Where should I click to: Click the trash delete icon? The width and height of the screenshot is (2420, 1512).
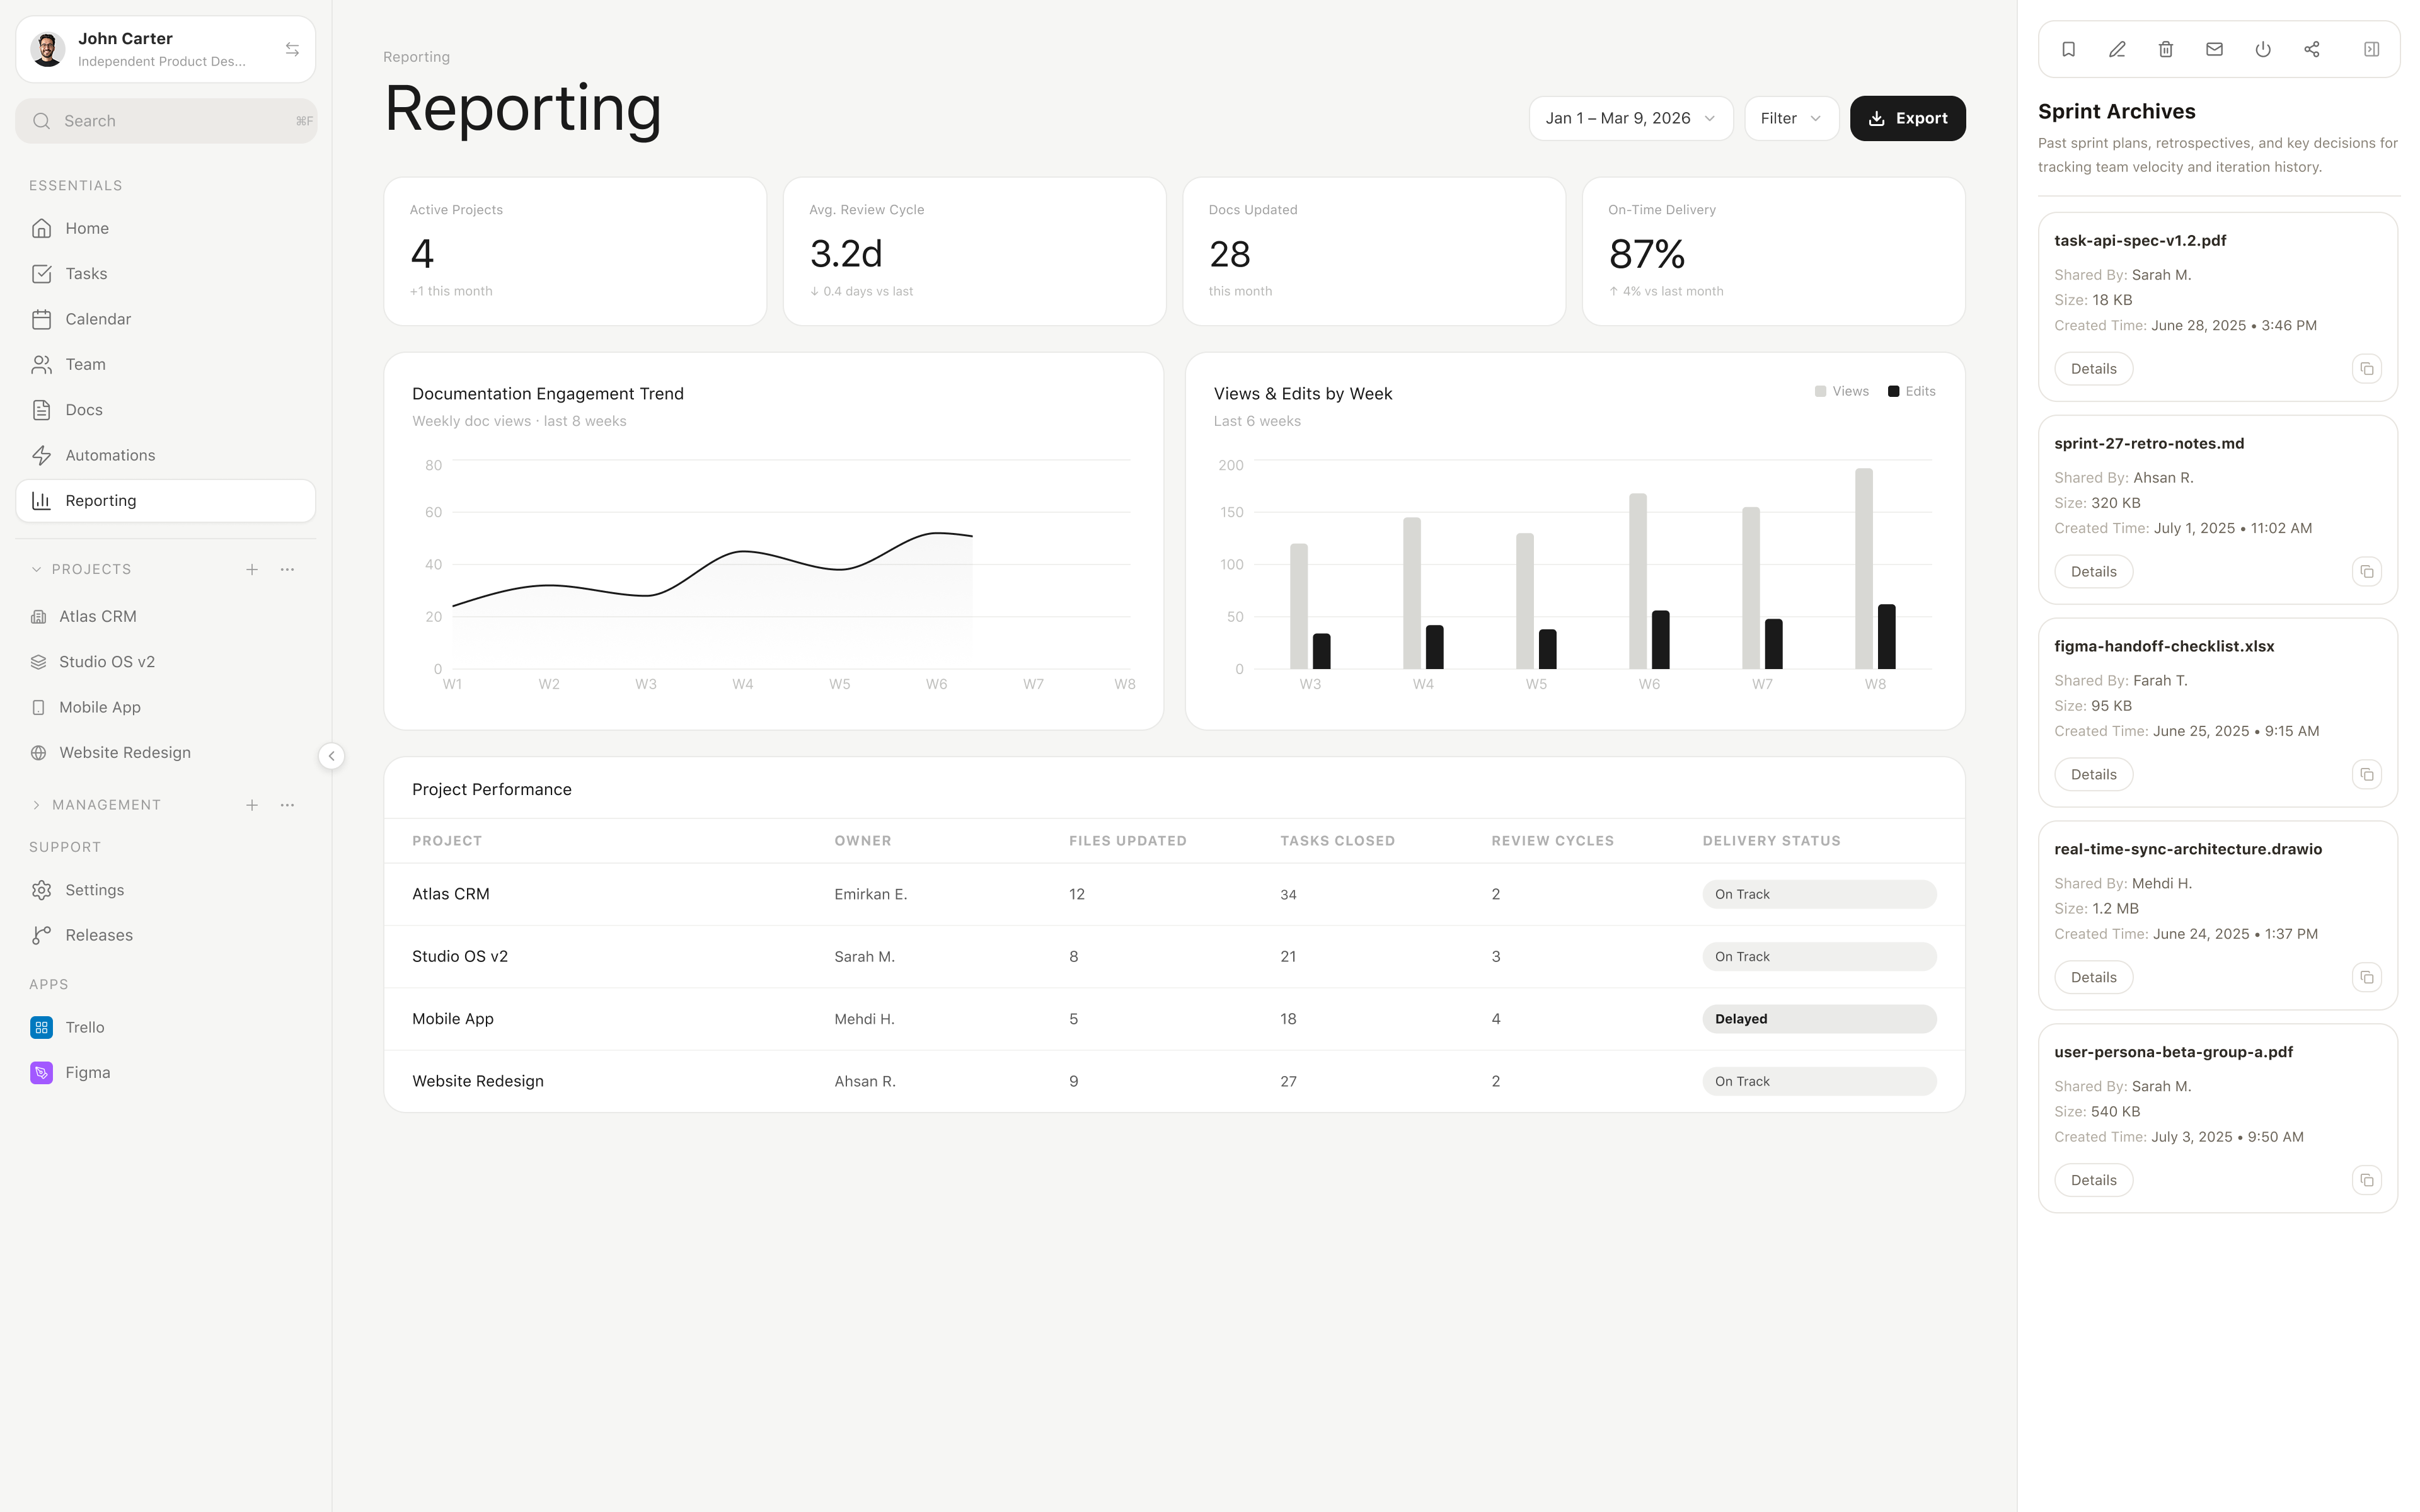coord(2165,49)
